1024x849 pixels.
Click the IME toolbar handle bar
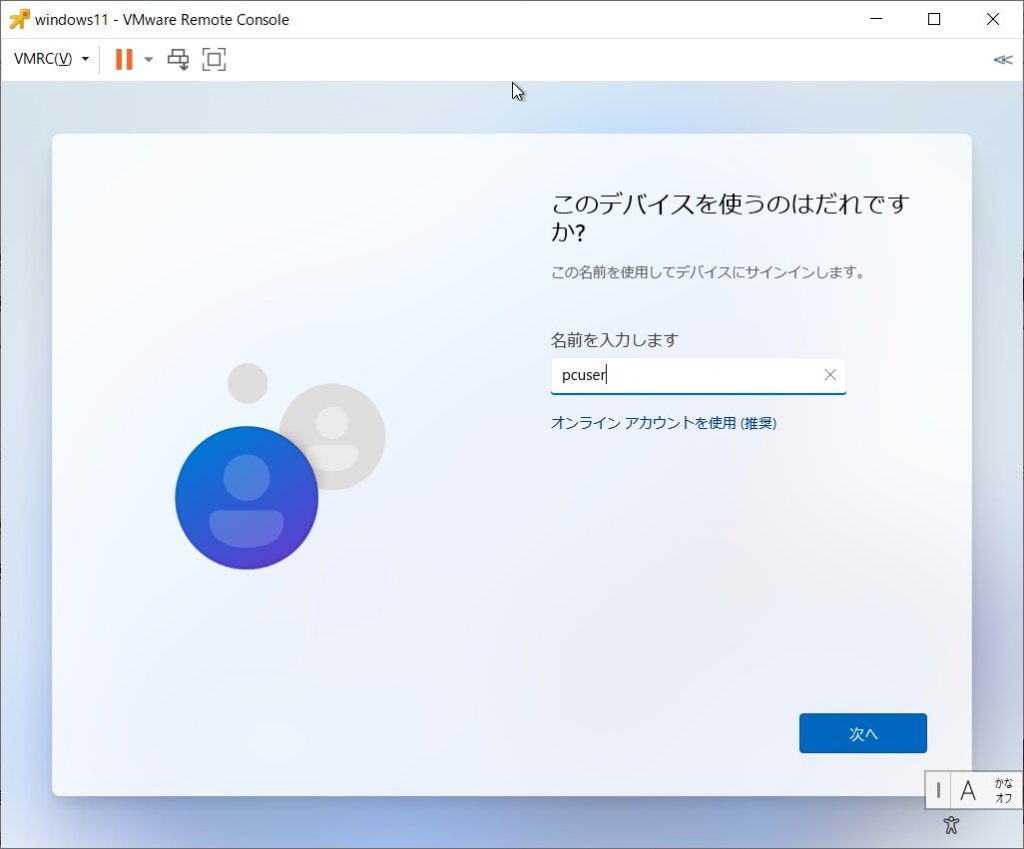tap(938, 791)
